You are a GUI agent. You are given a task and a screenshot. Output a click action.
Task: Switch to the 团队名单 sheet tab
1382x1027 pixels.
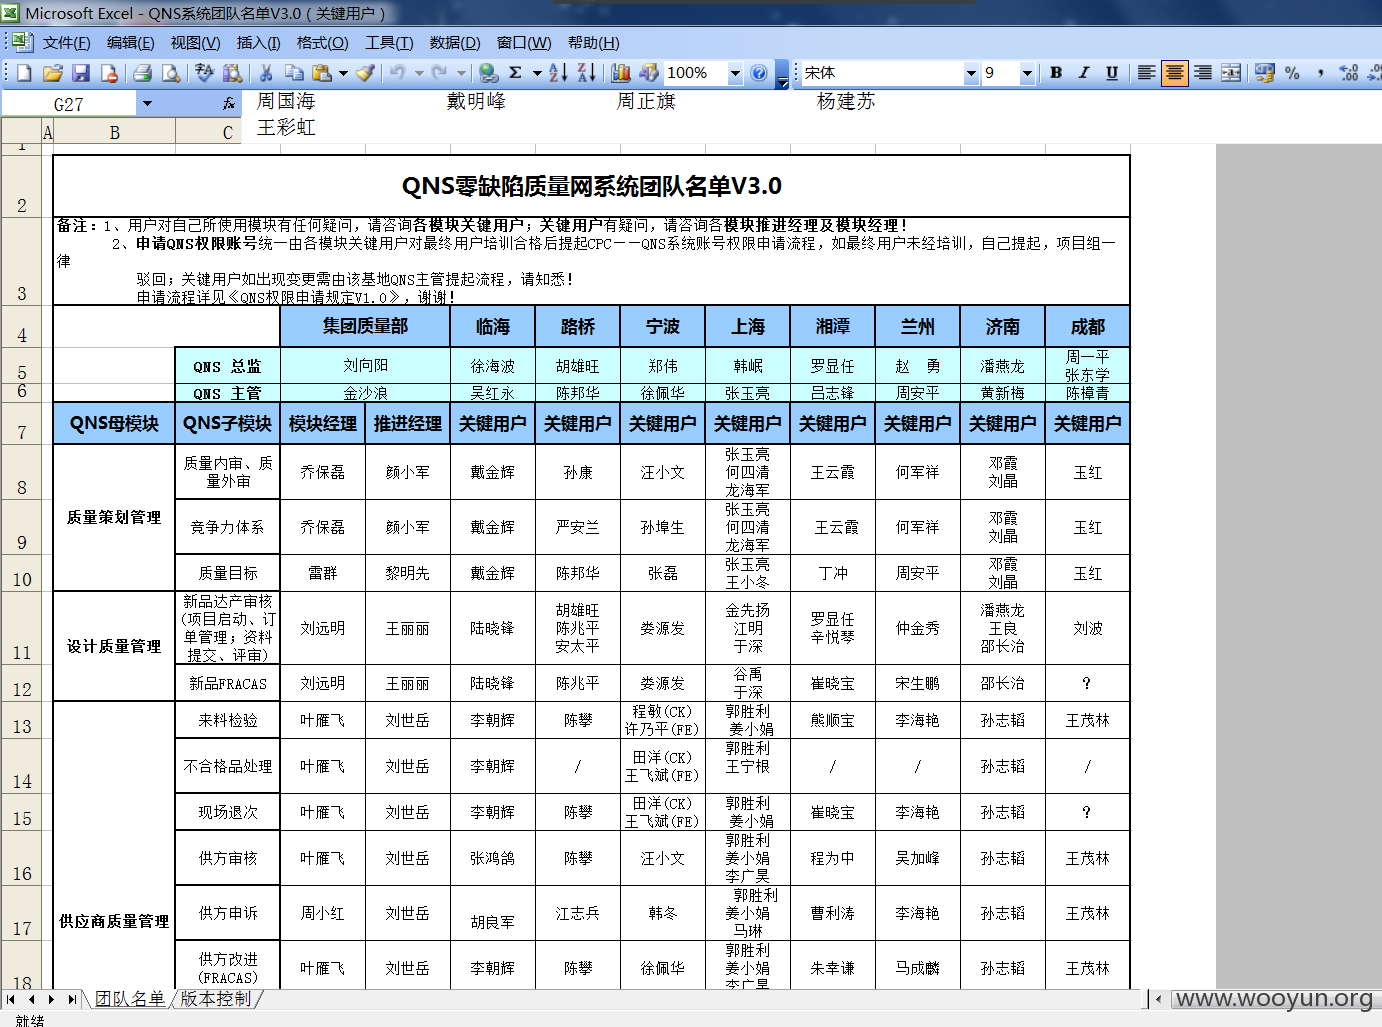click(129, 999)
